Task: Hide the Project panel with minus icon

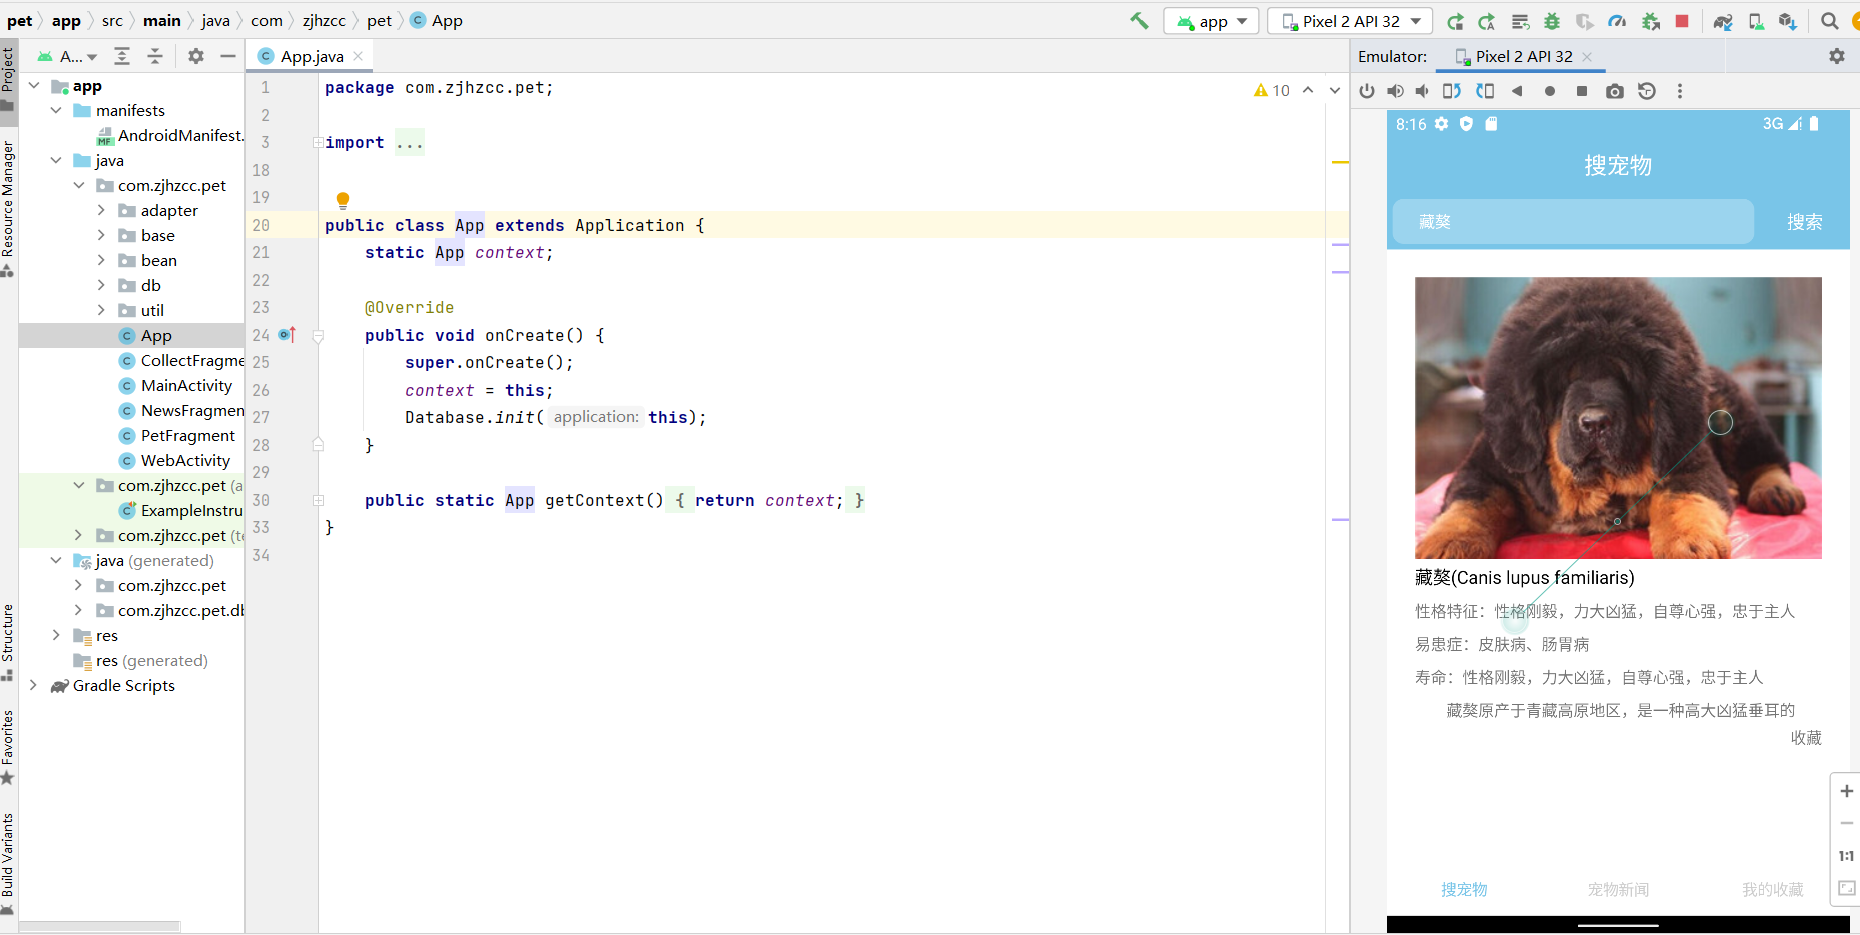Action: coord(228,56)
